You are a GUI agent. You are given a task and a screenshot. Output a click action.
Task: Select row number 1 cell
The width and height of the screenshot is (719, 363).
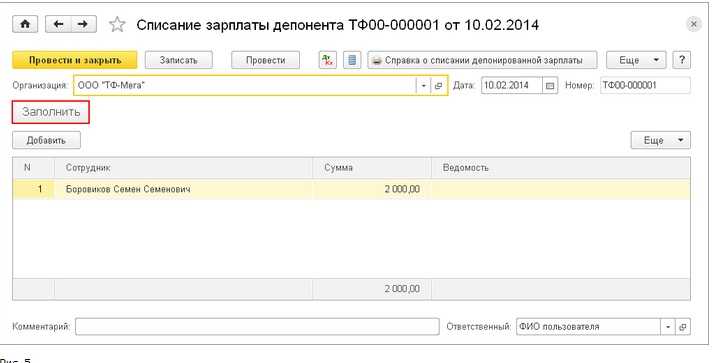tap(33, 189)
